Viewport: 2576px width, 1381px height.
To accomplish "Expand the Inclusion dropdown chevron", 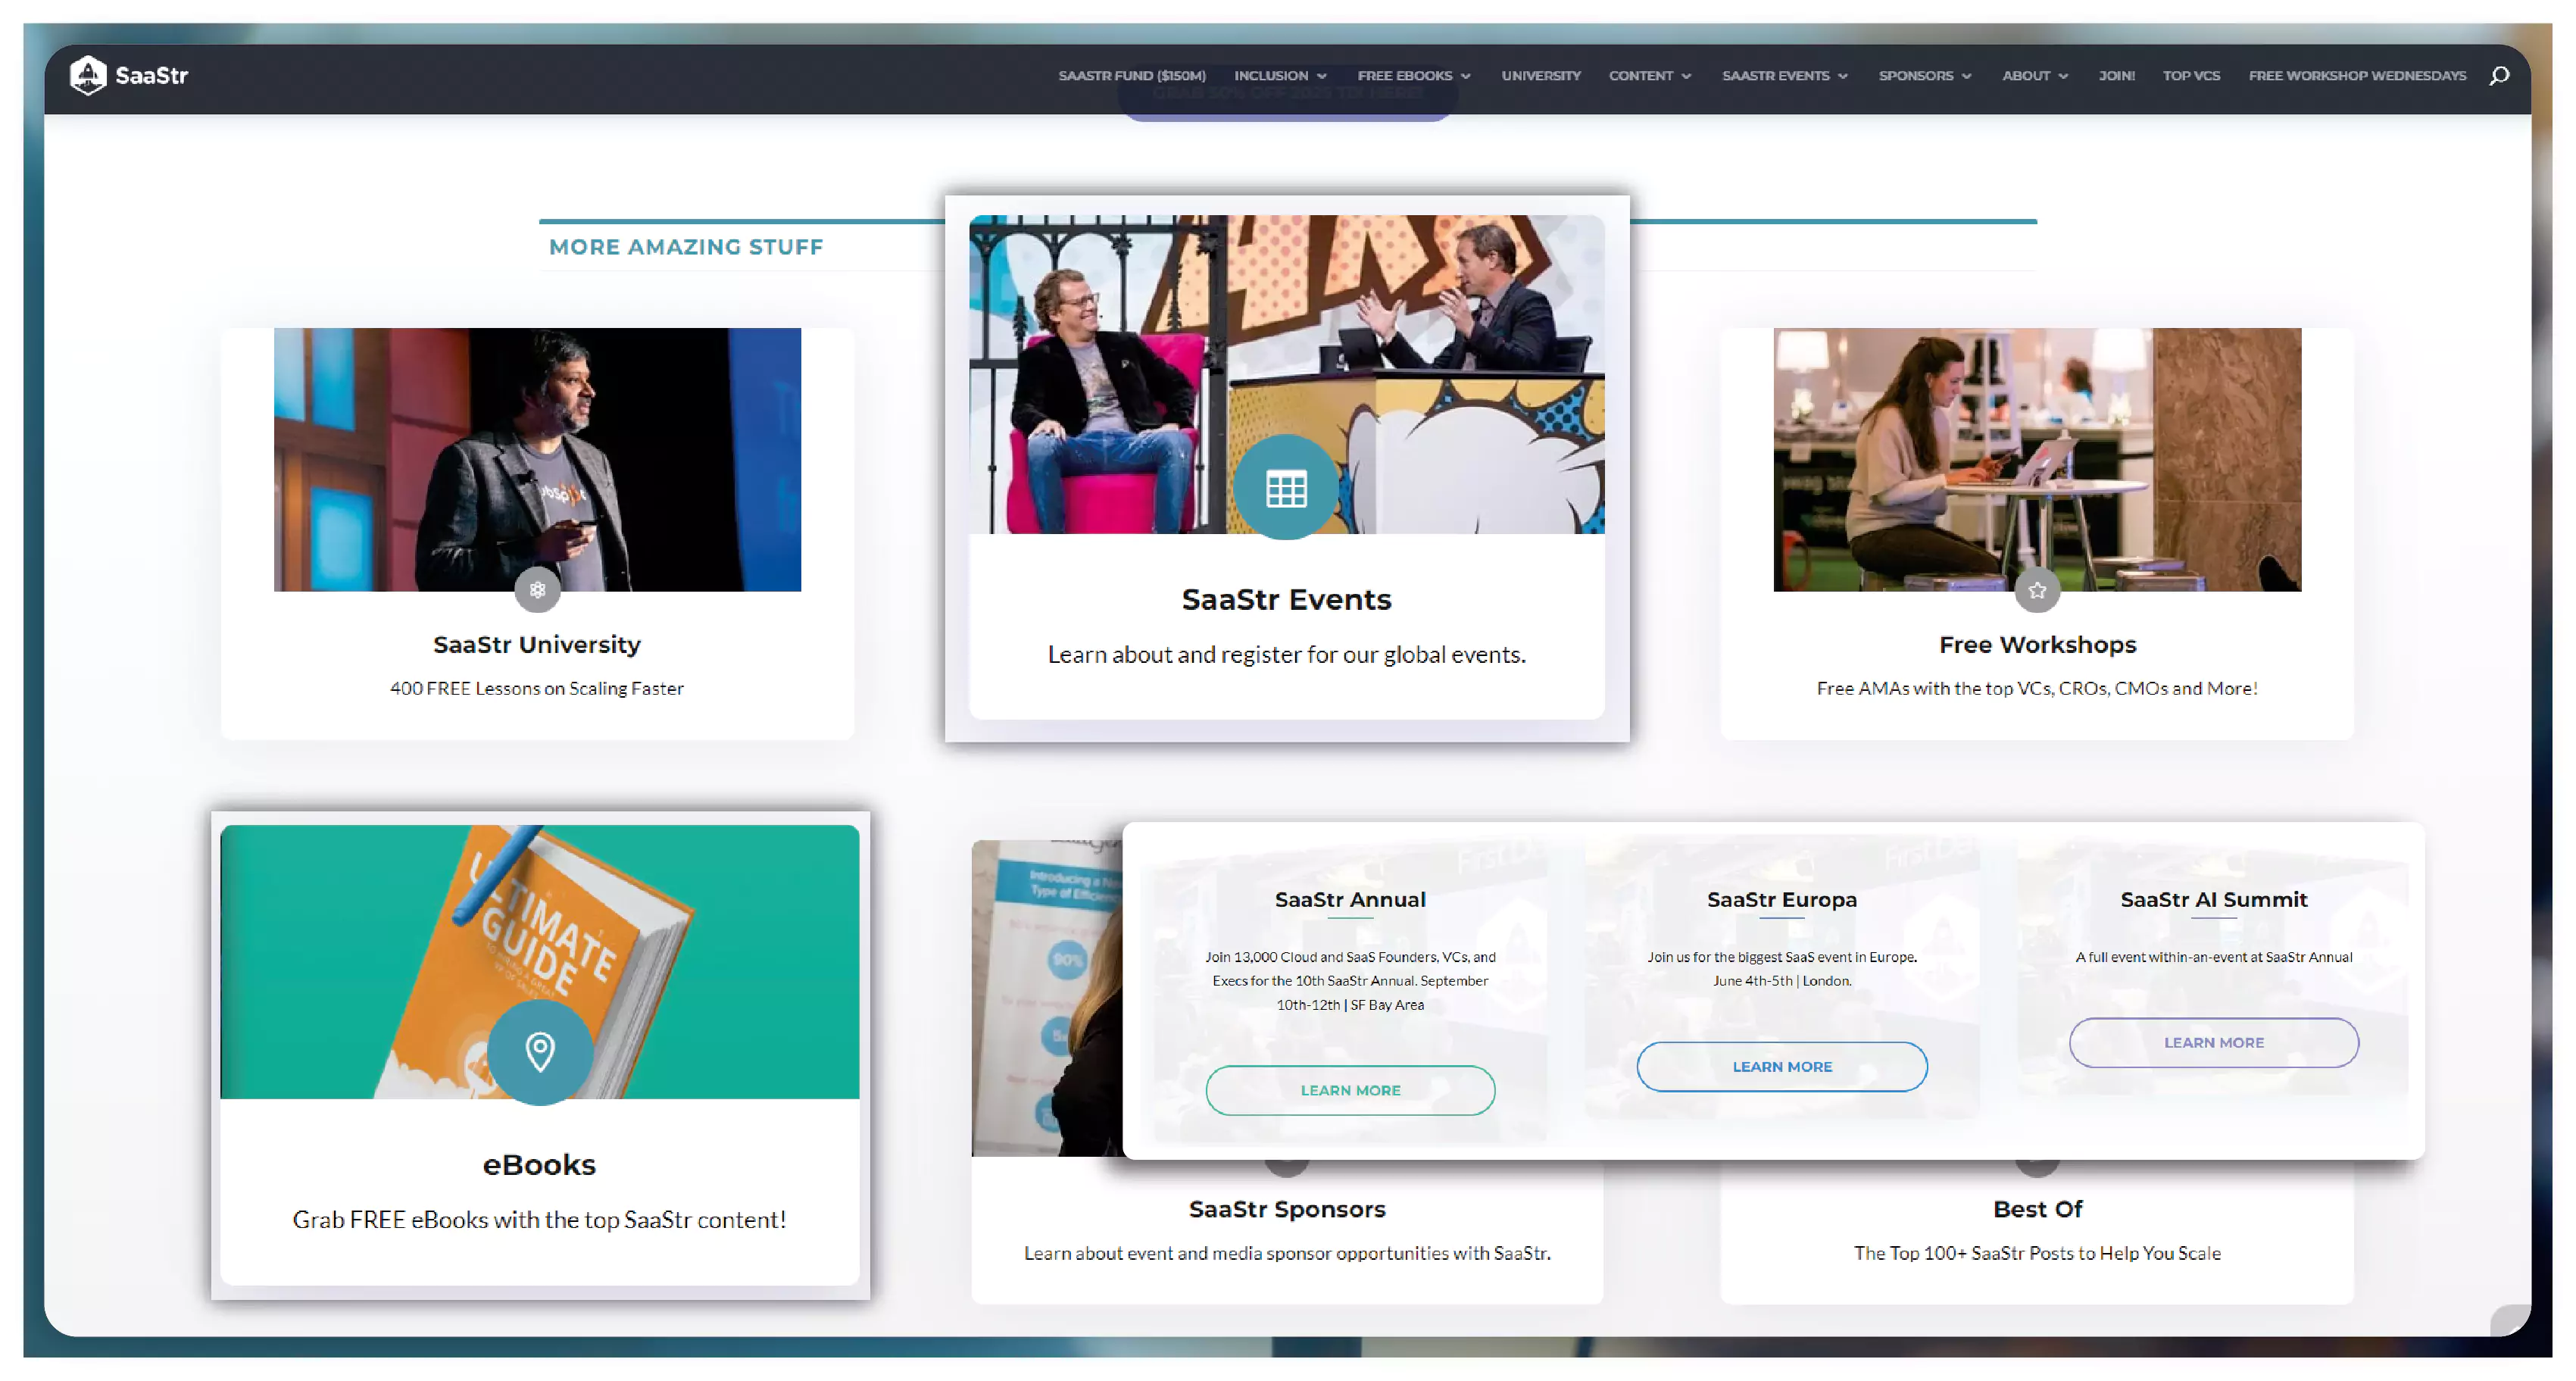I will coord(1322,76).
